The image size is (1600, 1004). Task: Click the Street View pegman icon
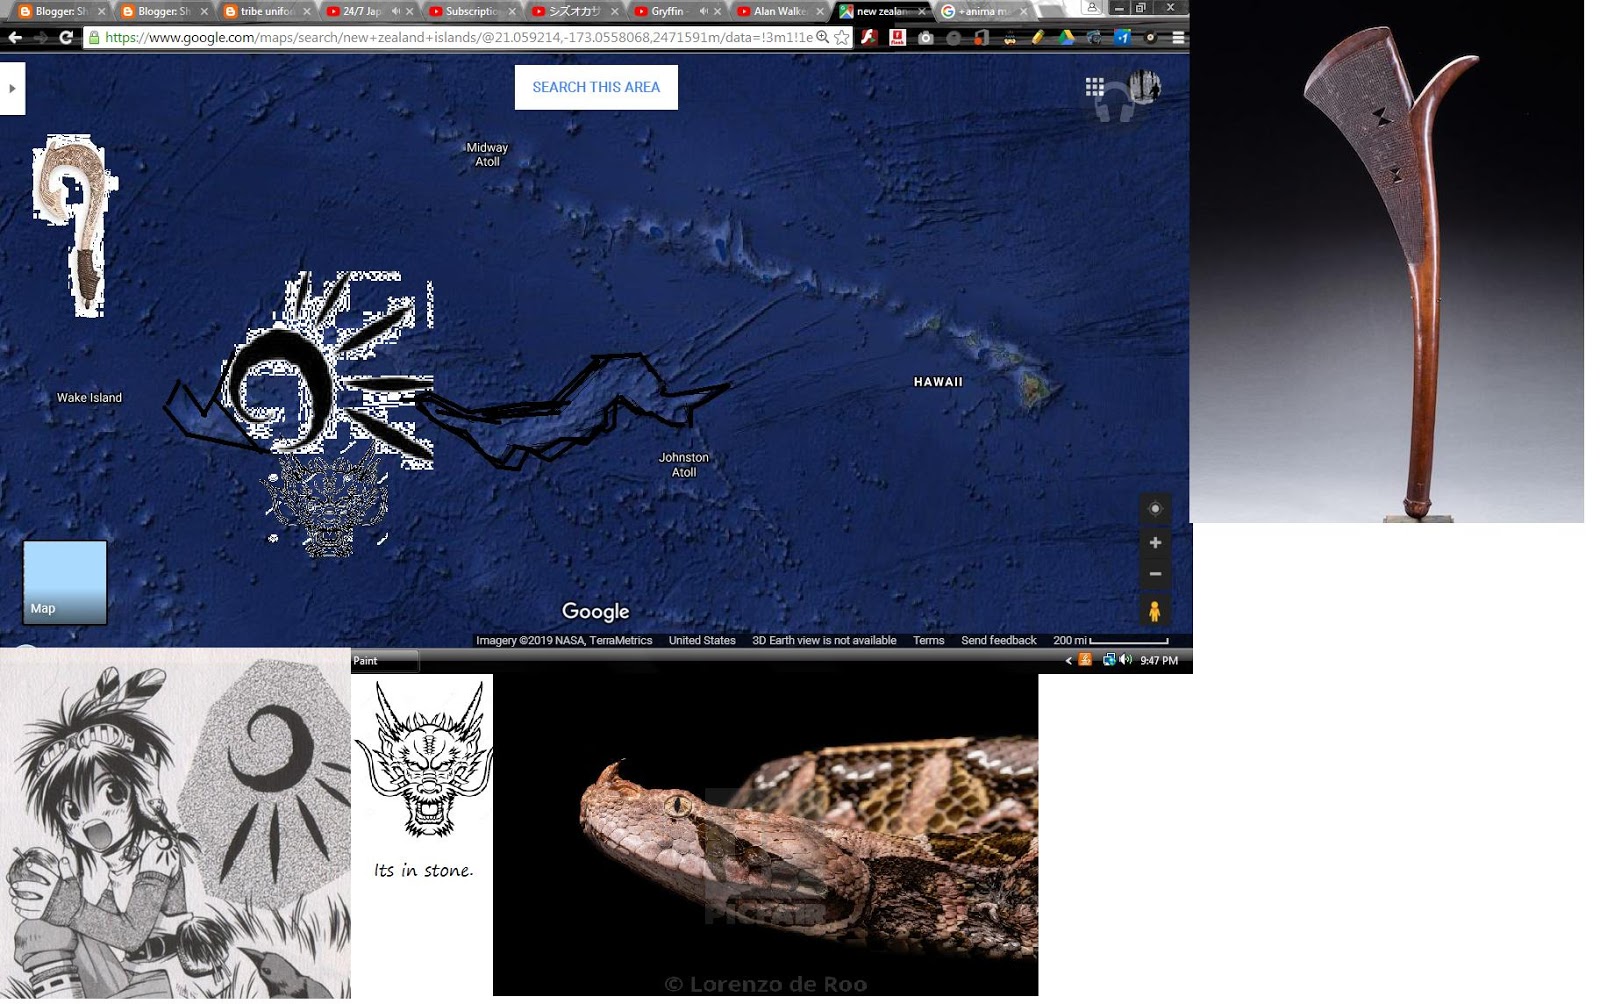coord(1155,611)
